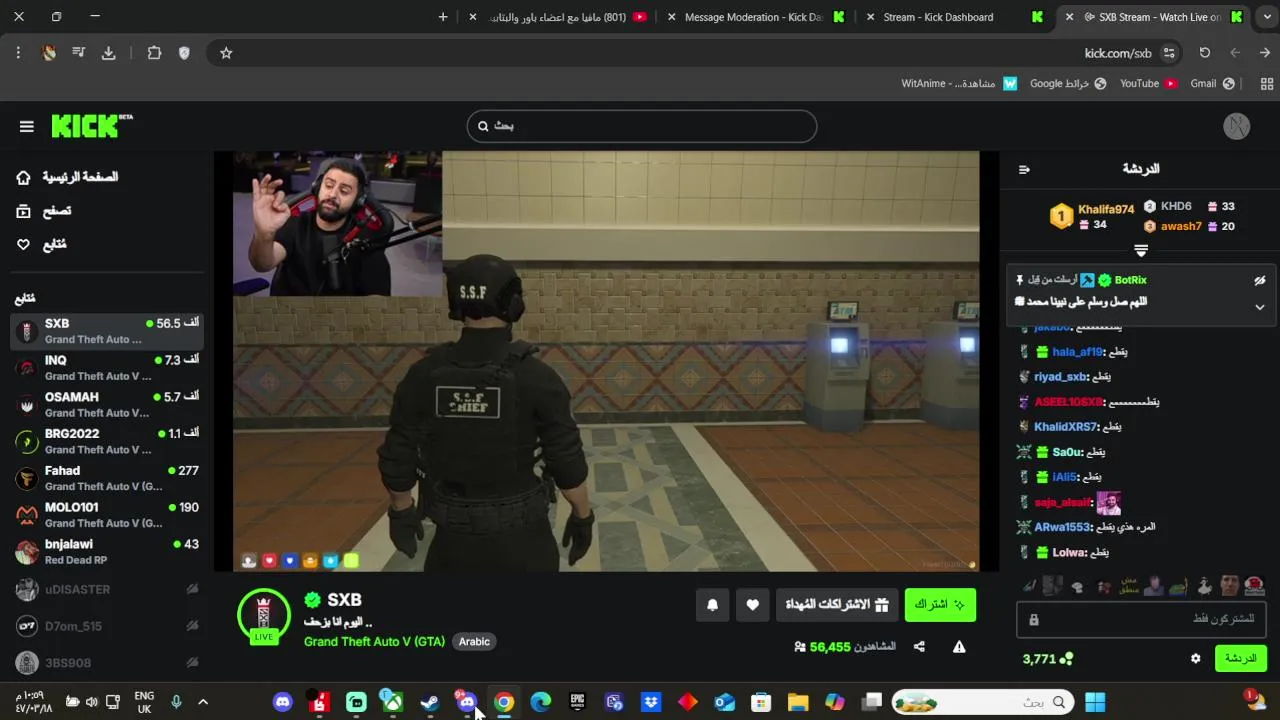Click the Gift Subscriptions button
The height and width of the screenshot is (720, 1280).
click(x=836, y=605)
